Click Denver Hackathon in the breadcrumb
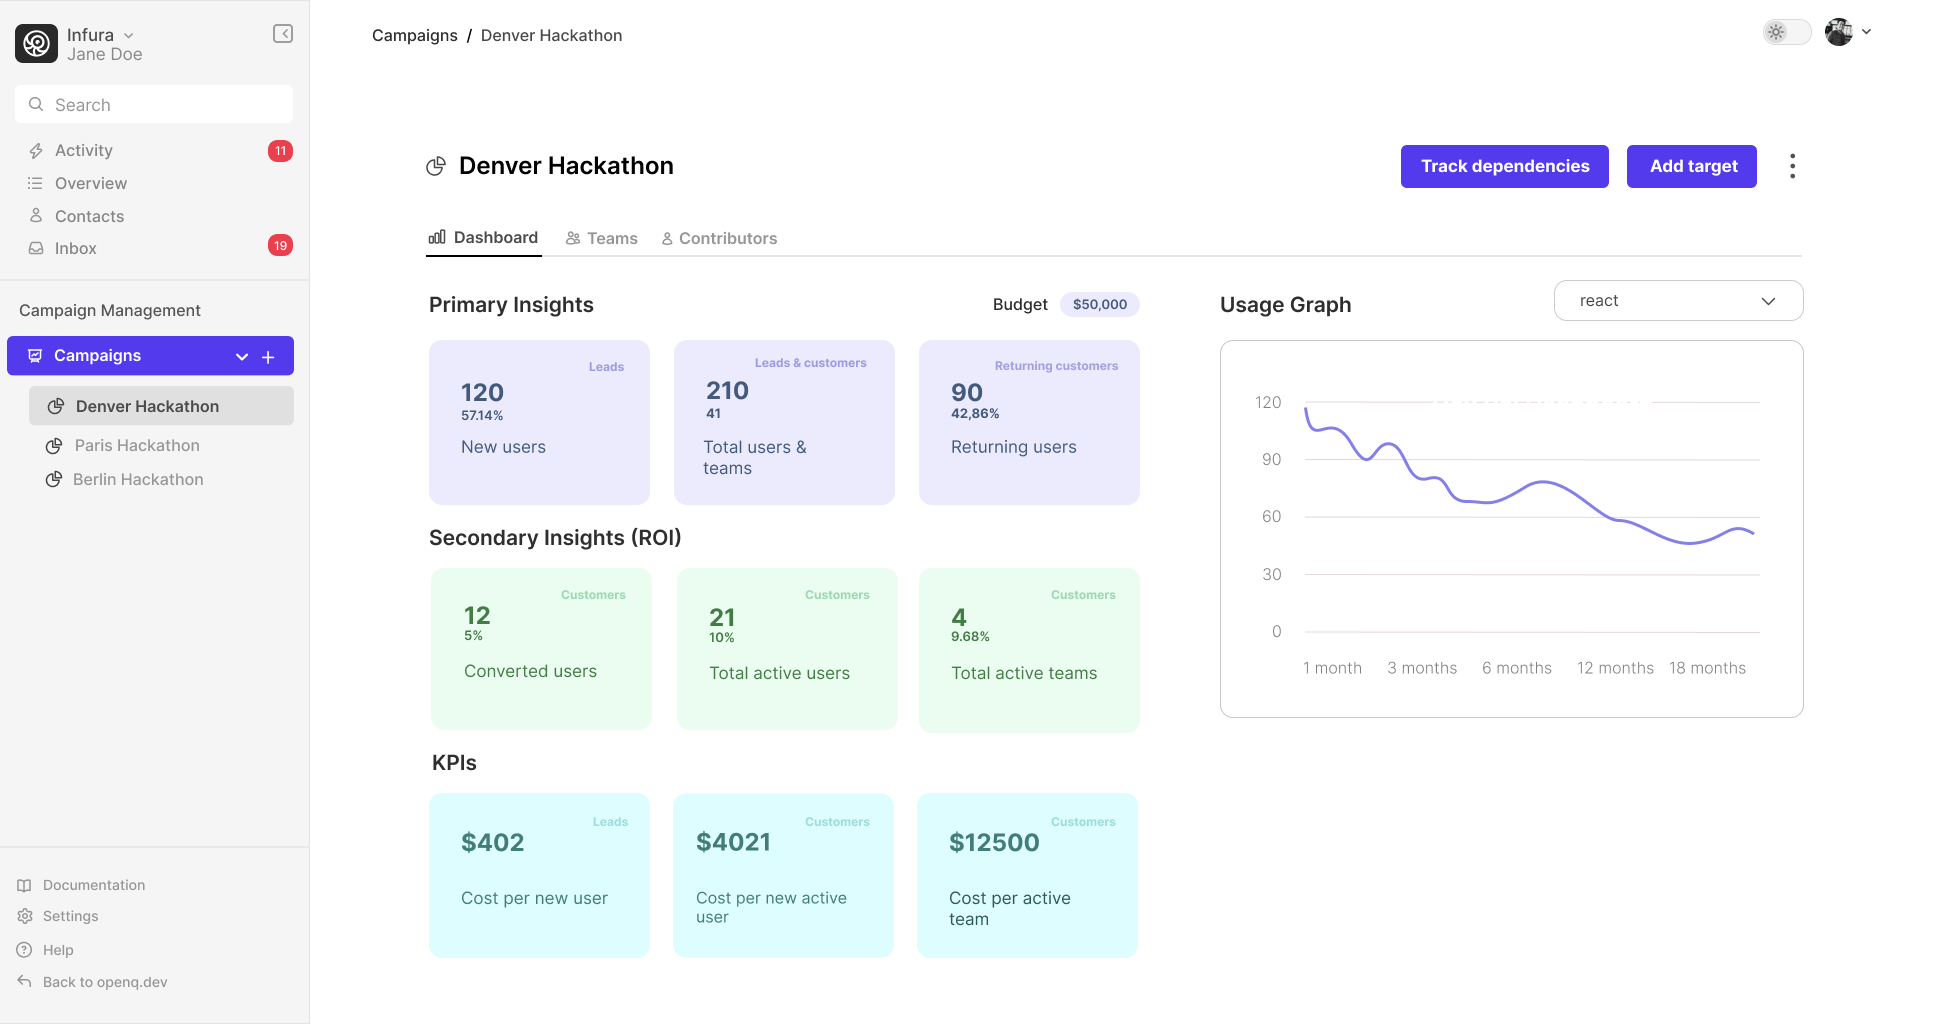Image resolution: width=1950 pixels, height=1024 pixels. pyautogui.click(x=551, y=36)
